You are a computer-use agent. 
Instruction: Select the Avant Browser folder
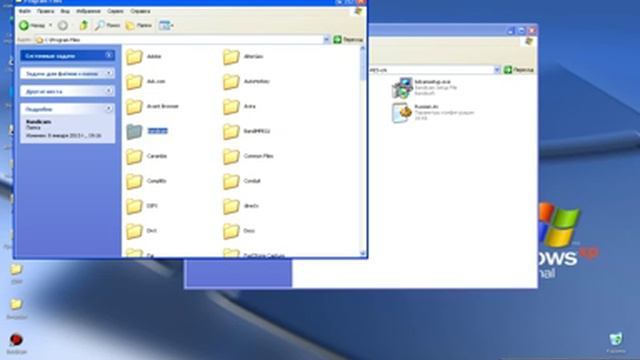152,107
